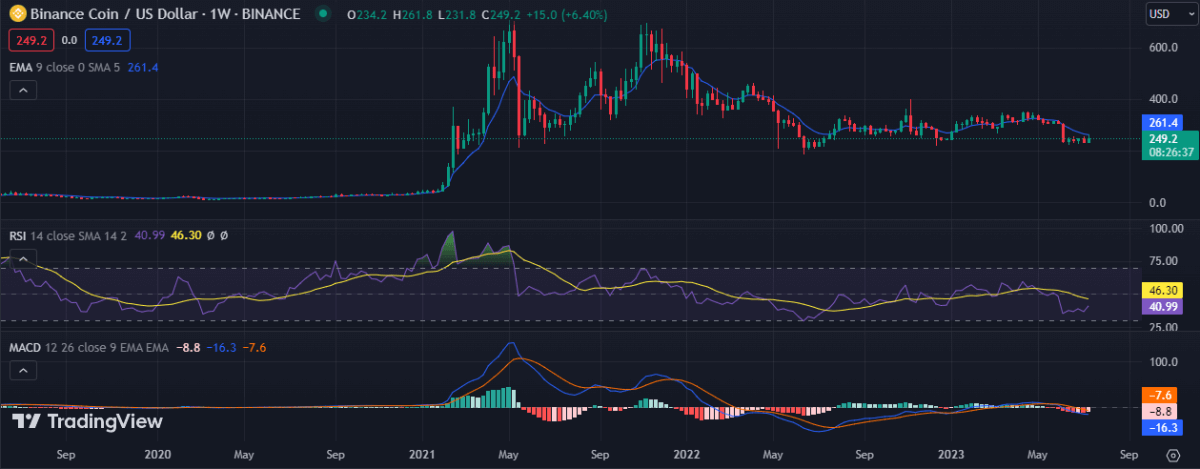Click the high value H261.8

414,14
